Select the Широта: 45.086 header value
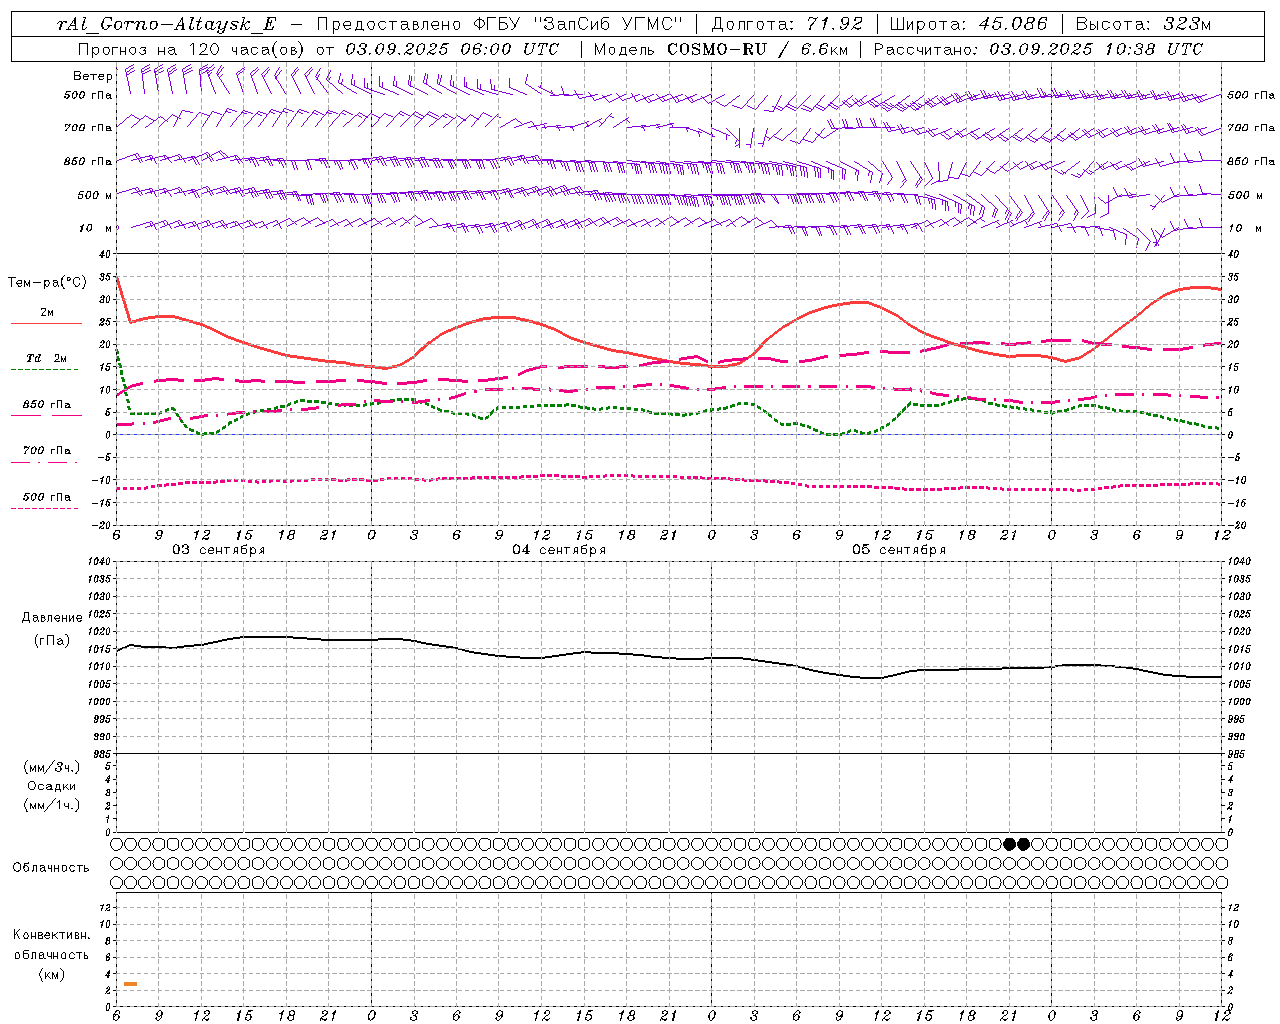 tap(968, 24)
